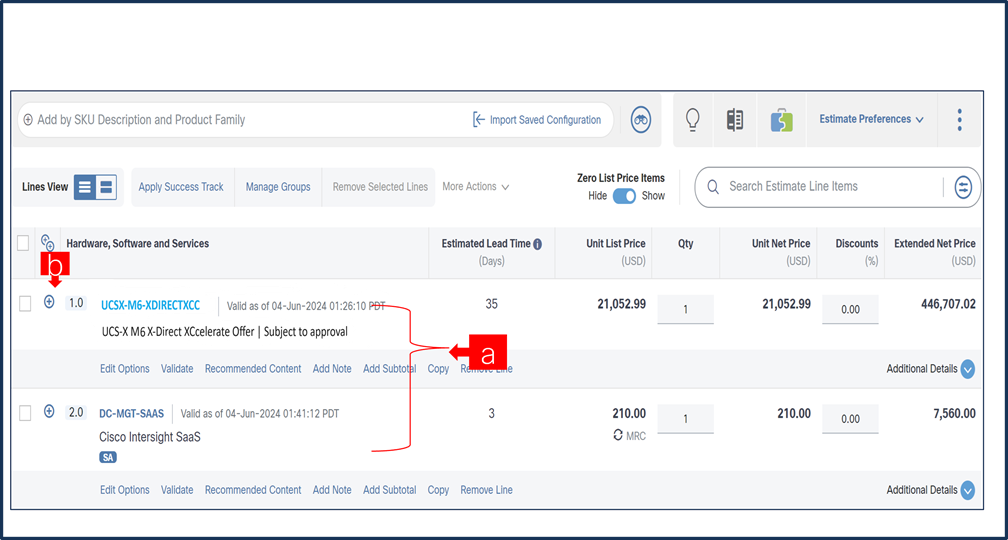1008x540 pixels.
Task: Click the plus icon in the SKU search field
Action: click(28, 120)
